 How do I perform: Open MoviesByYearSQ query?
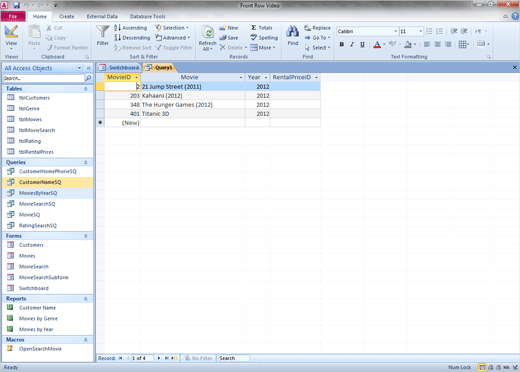coord(38,193)
